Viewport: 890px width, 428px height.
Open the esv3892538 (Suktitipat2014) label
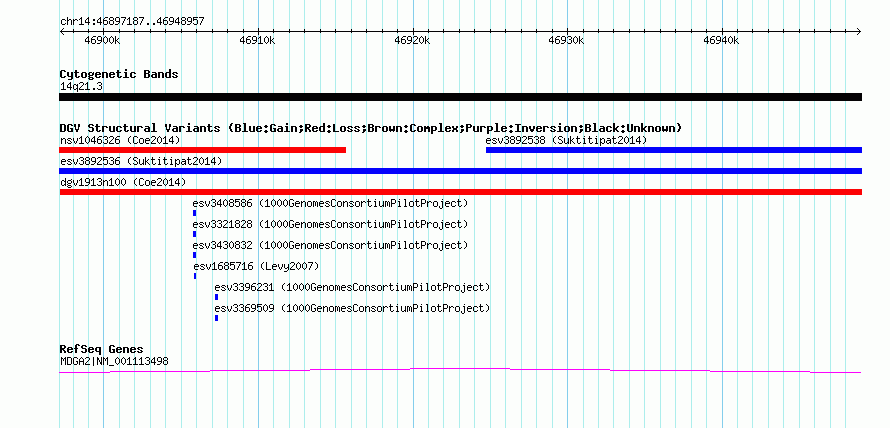566,140
